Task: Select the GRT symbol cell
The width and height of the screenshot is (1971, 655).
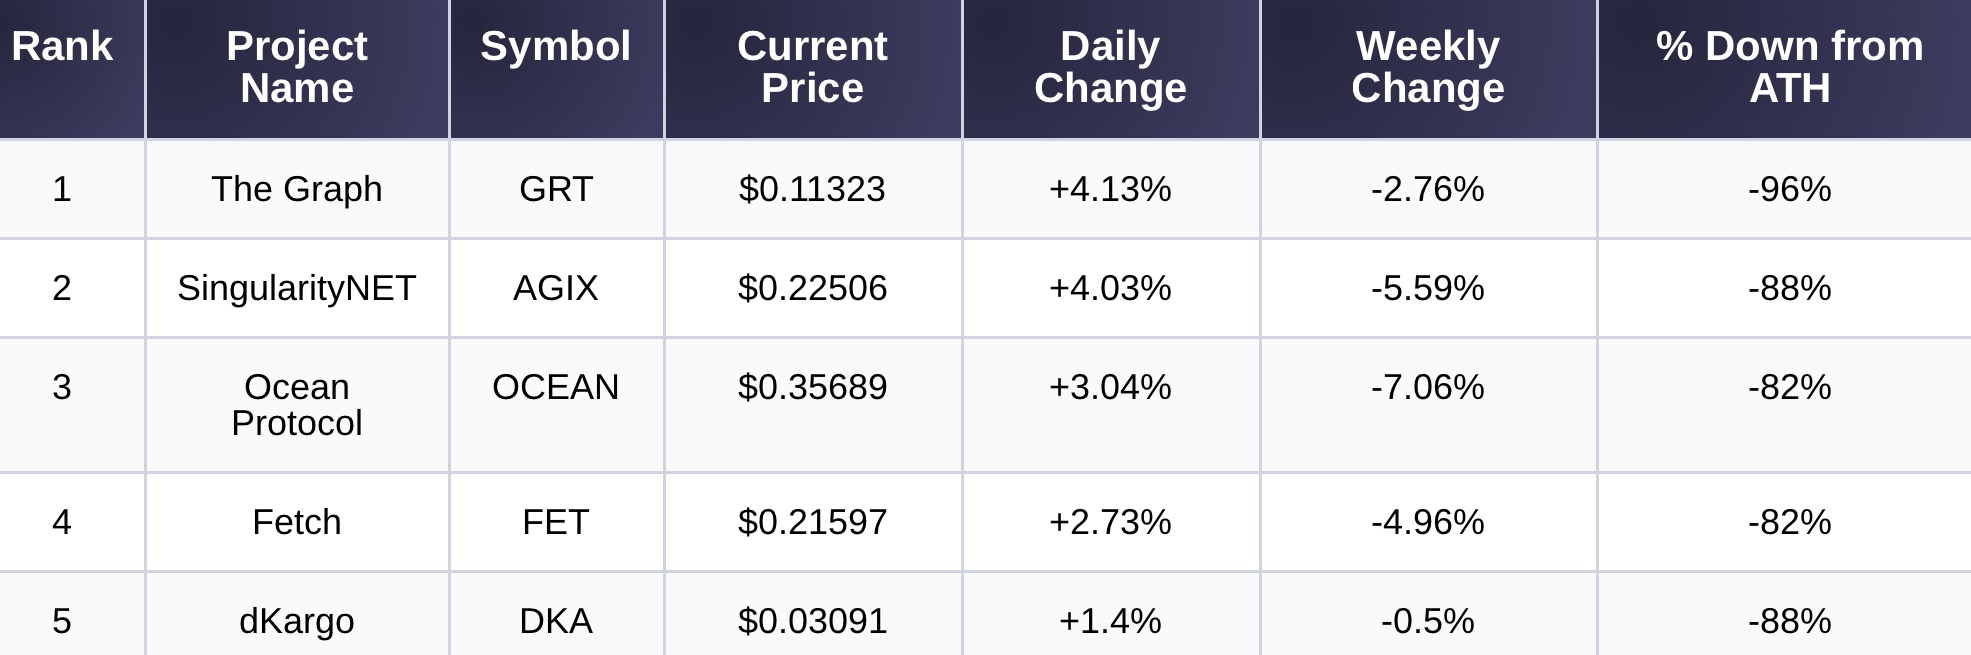Action: 556,189
